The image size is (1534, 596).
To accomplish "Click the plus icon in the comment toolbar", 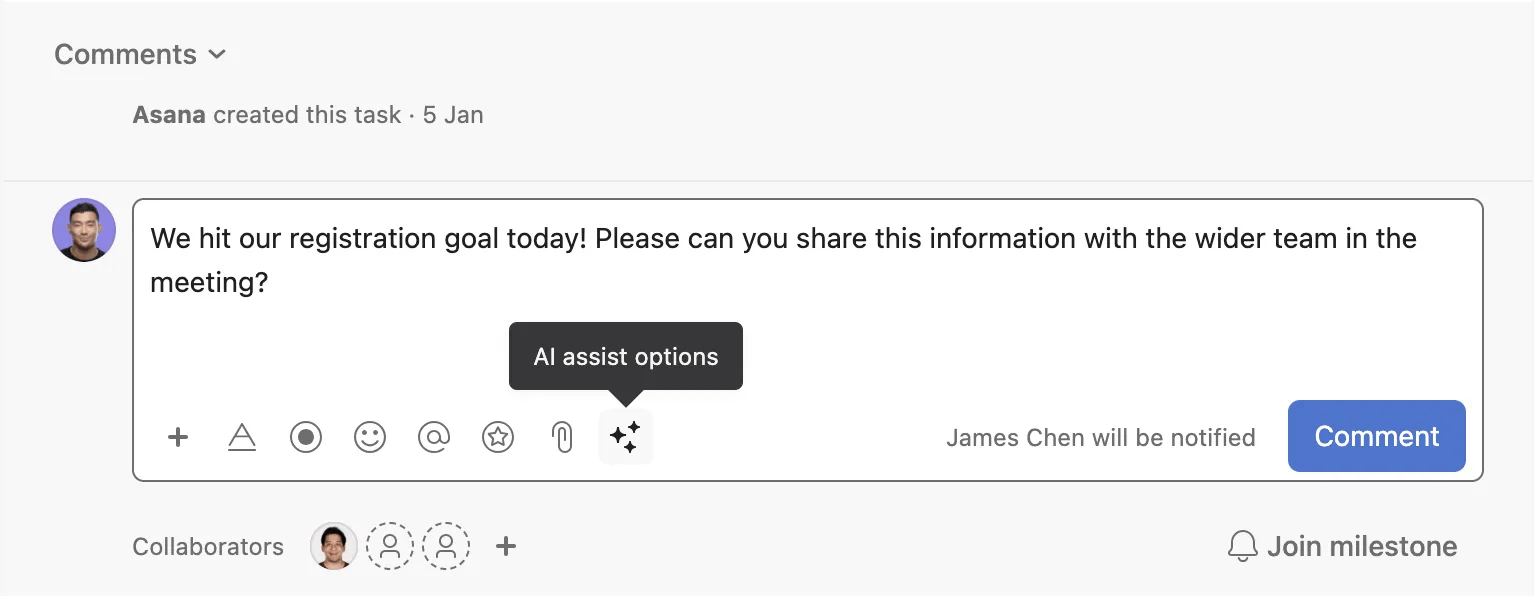I will click(x=178, y=437).
